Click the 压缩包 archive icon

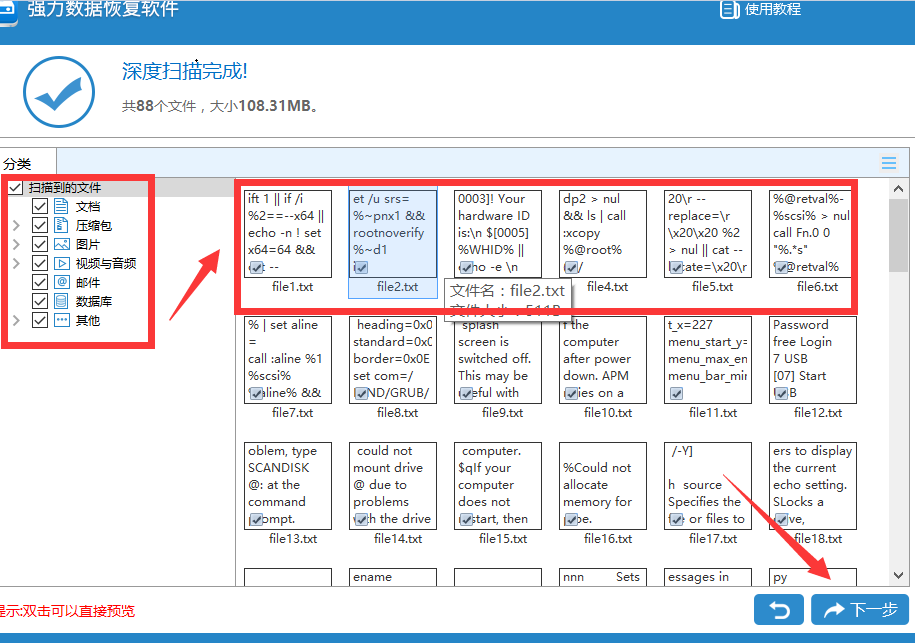(x=61, y=225)
